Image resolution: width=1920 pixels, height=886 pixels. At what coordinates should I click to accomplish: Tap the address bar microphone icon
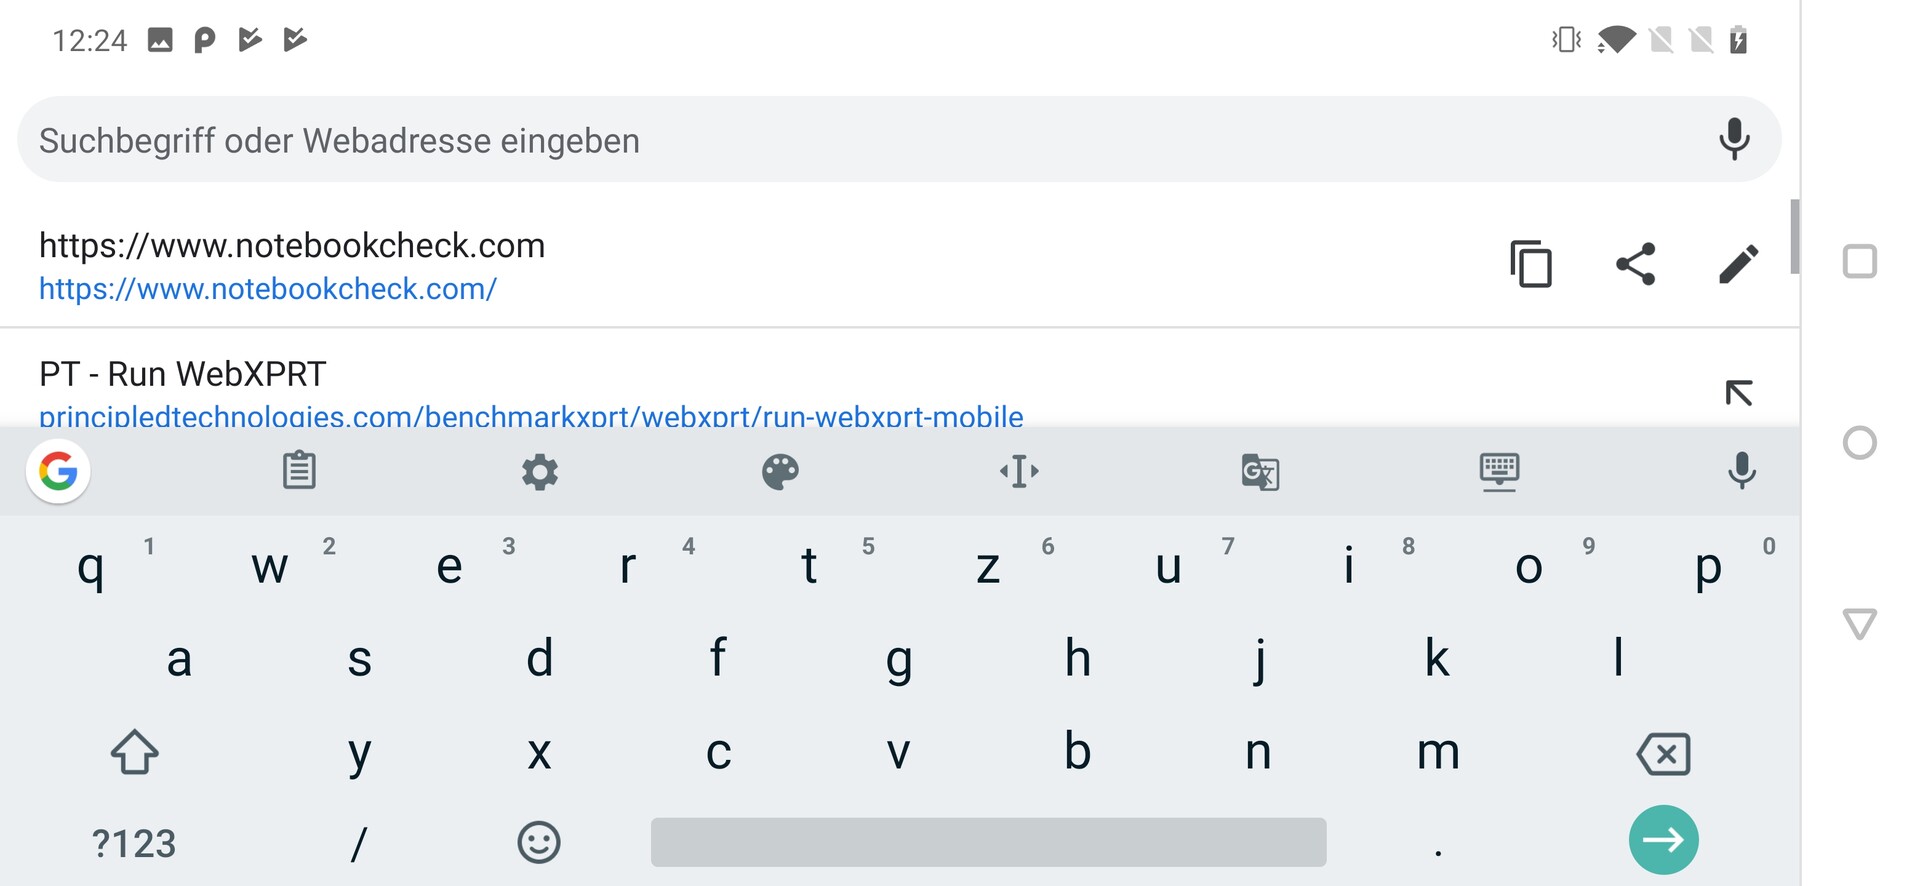point(1734,139)
